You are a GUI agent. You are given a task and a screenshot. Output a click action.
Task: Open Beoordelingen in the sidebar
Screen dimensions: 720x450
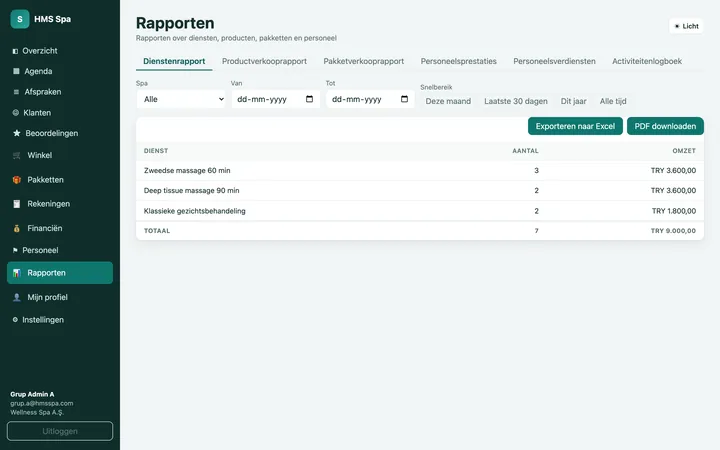(60, 133)
